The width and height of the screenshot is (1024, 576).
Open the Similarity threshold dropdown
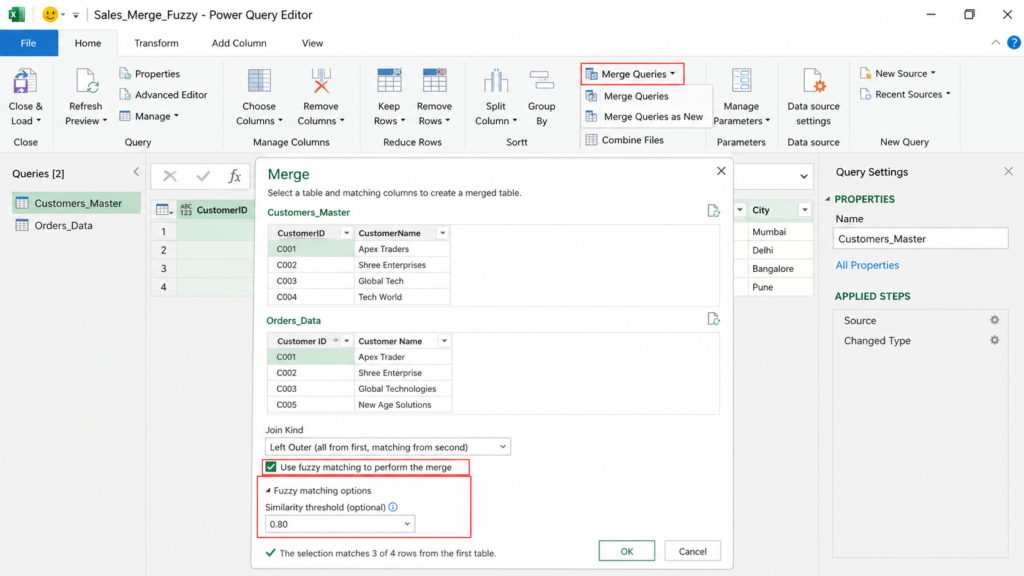click(x=340, y=524)
